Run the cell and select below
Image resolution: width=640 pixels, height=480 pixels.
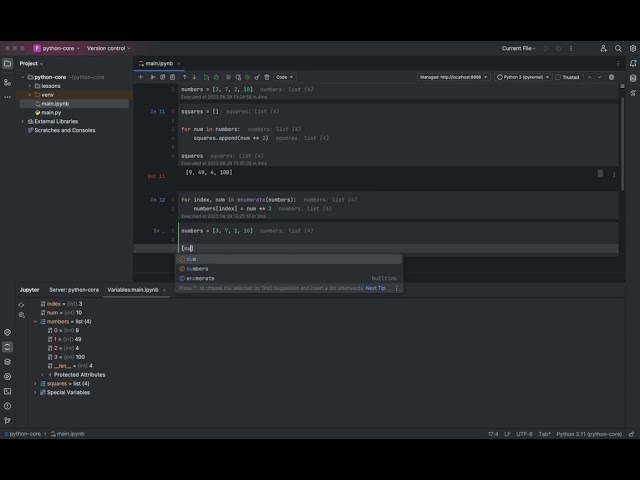[x=207, y=77]
